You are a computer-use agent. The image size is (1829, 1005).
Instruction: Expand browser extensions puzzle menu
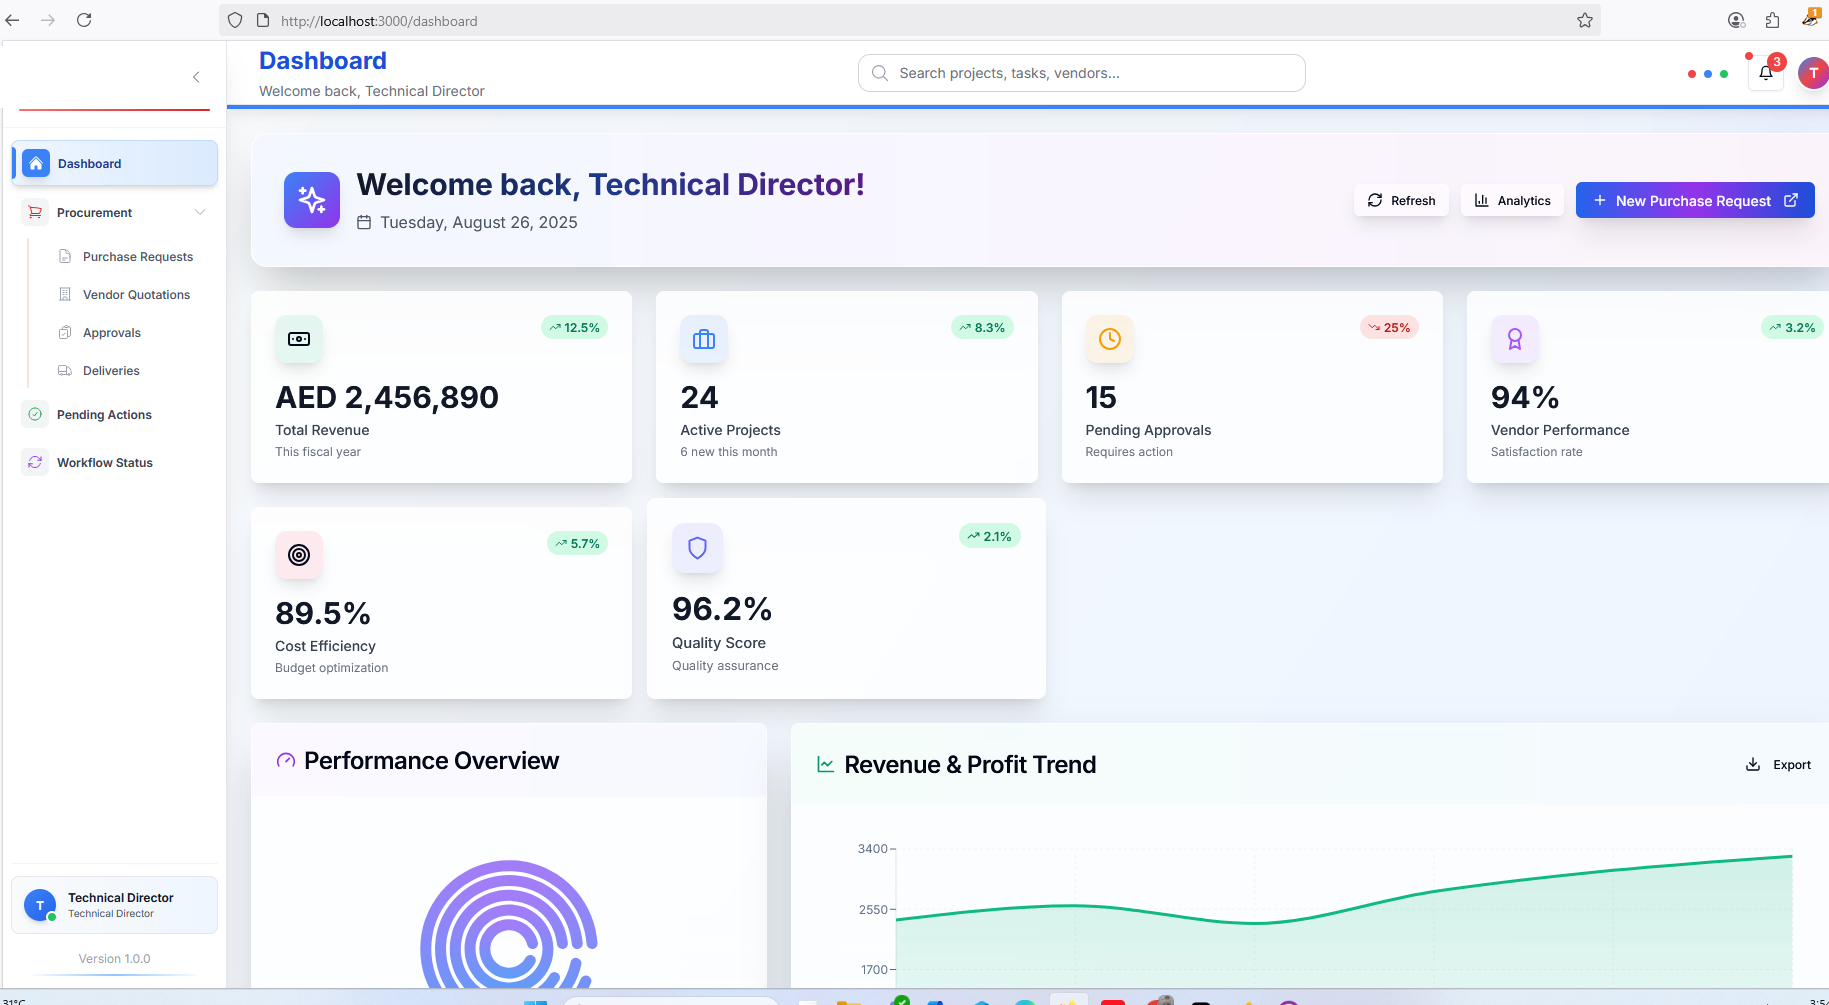tap(1771, 20)
